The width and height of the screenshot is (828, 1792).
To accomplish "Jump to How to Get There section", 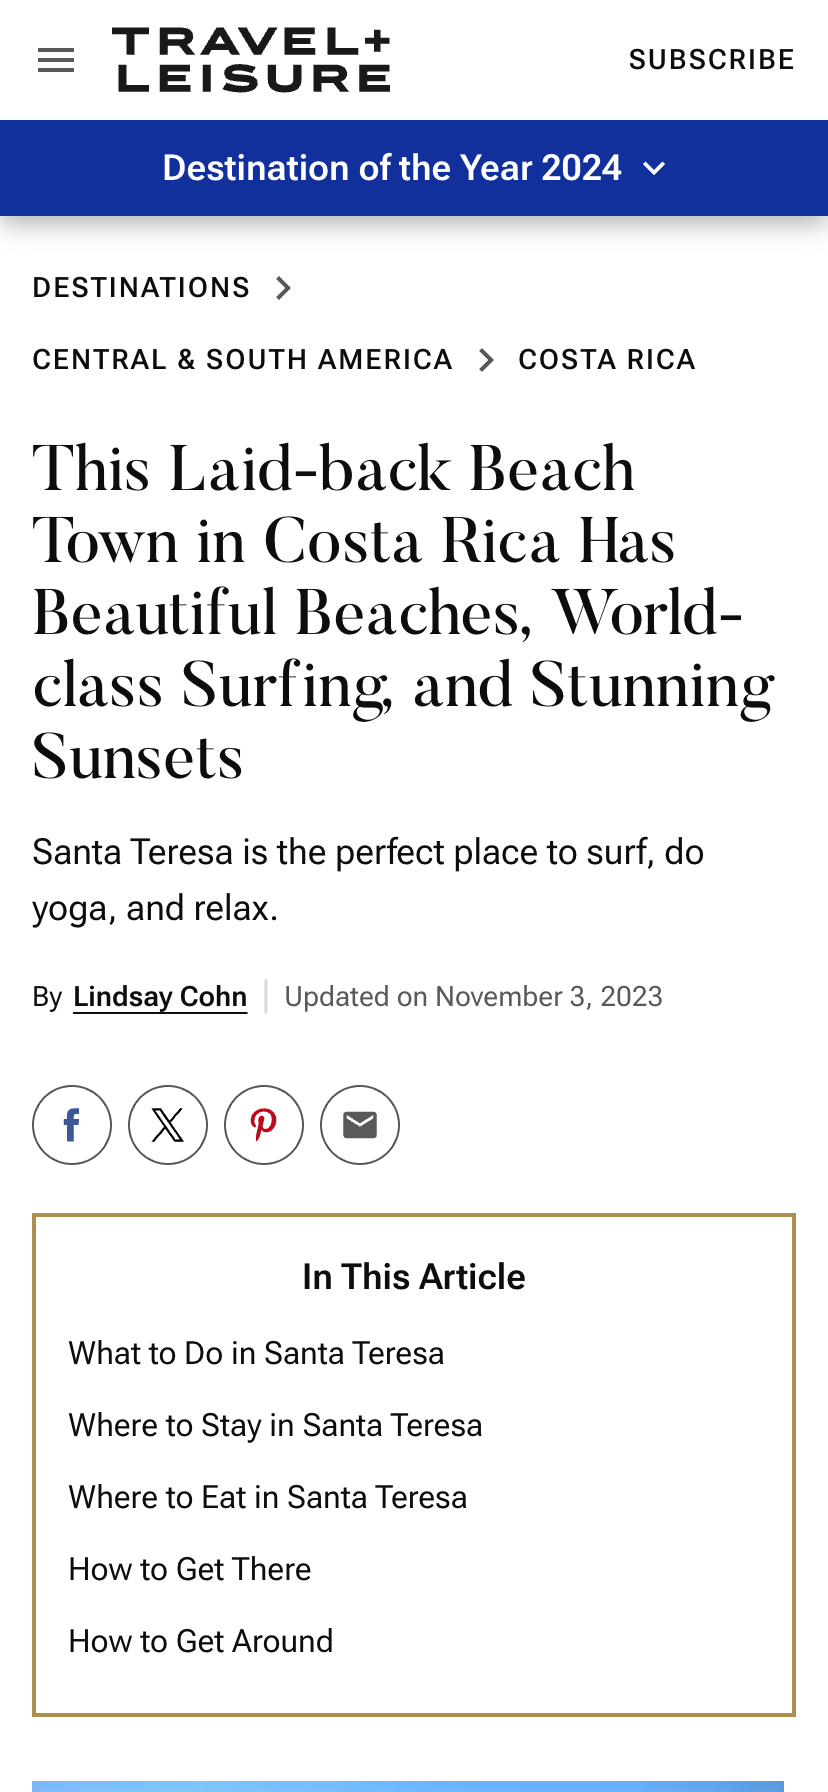I will coord(190,1569).
